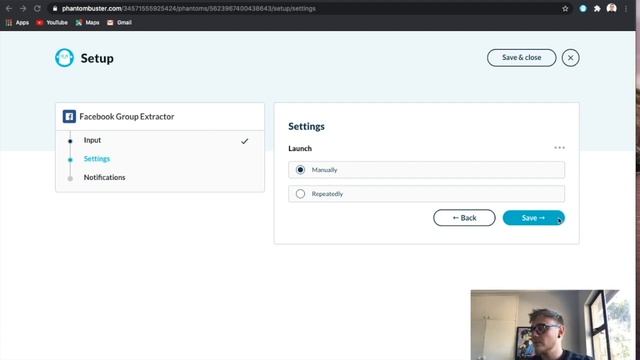Select the Settings setup step

[x=97, y=159]
